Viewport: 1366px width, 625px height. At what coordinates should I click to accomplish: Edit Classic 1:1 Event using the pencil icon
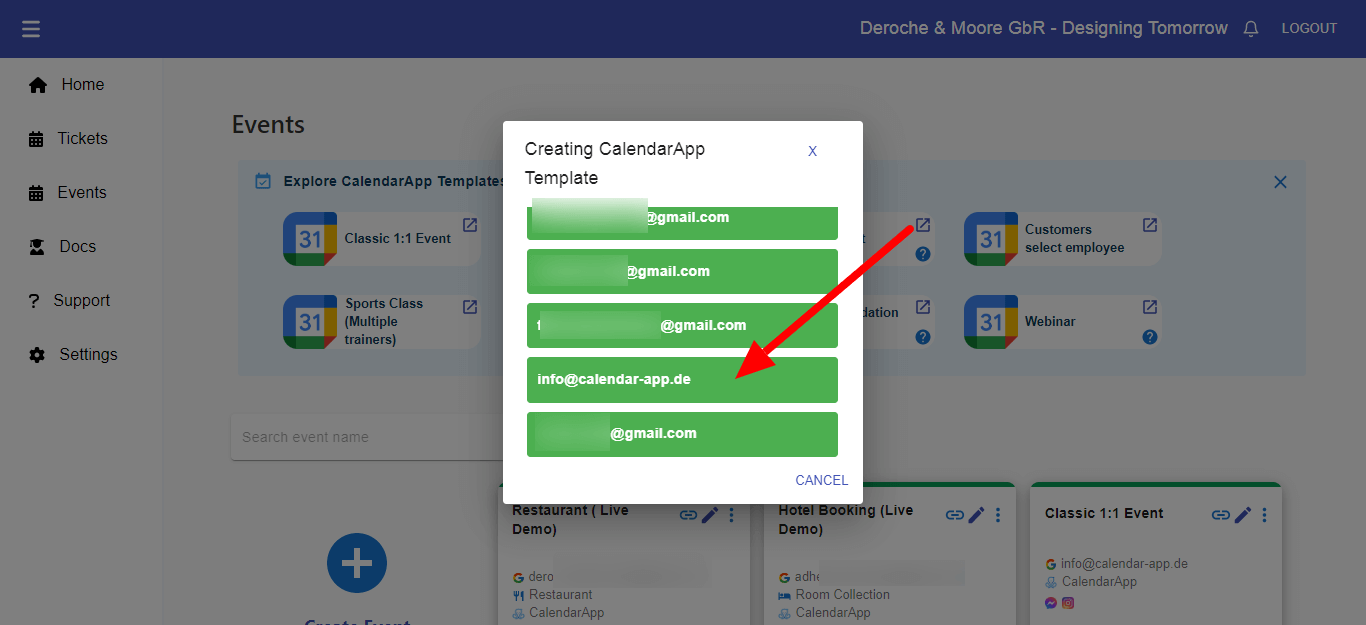click(1242, 514)
